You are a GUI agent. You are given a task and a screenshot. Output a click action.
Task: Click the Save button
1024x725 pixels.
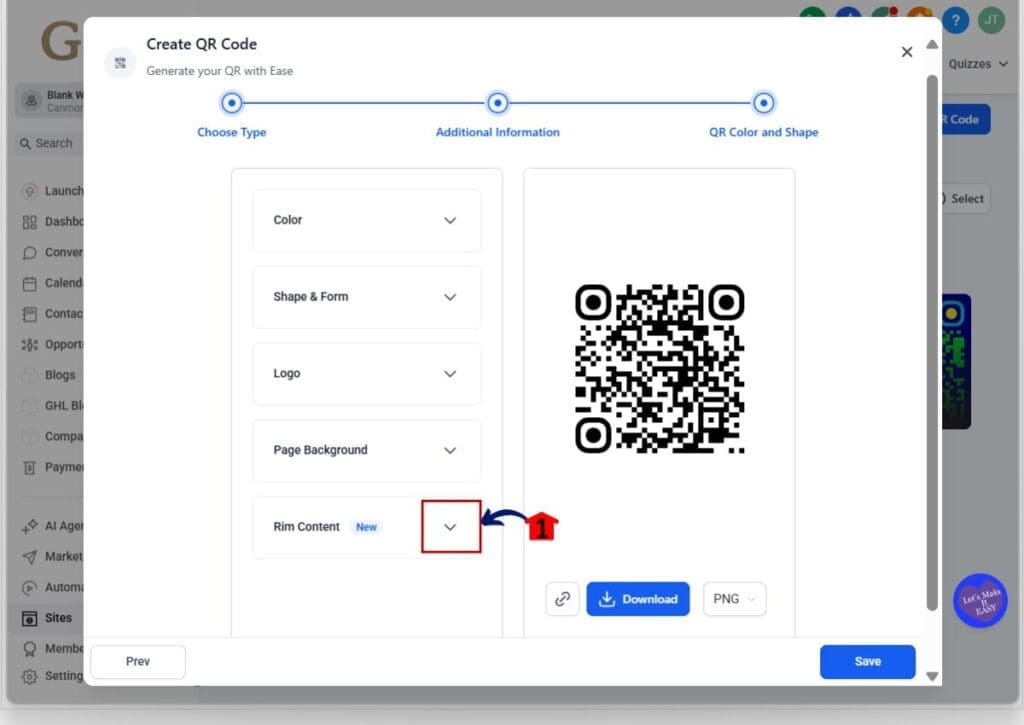pos(867,661)
